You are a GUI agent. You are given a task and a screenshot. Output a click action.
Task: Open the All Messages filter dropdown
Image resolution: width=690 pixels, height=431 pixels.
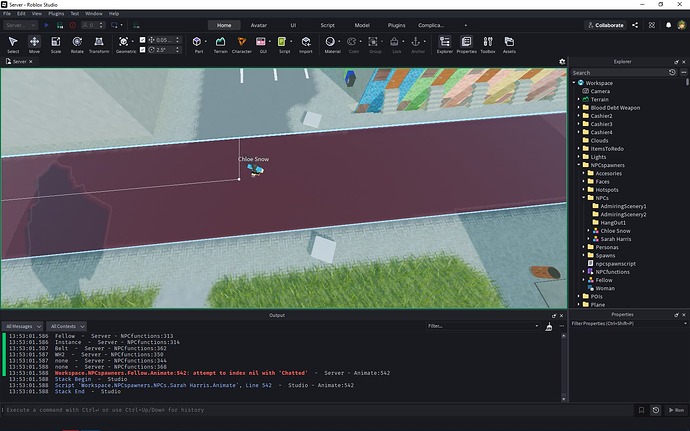(22, 326)
